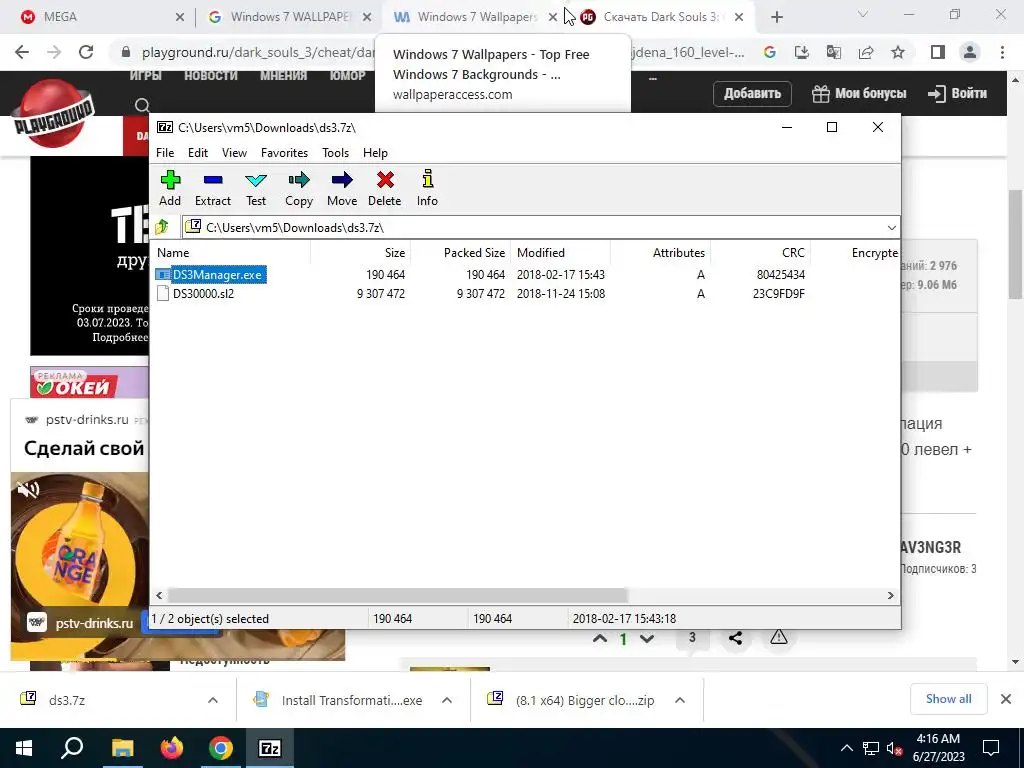Click Show all downloads button
Image resolution: width=1024 pixels, height=768 pixels.
pos(948,699)
